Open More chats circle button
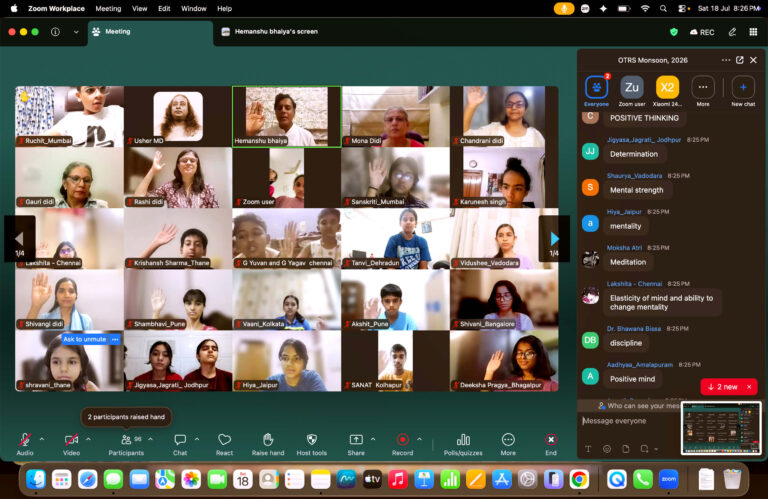This screenshot has height=499, width=768. click(703, 91)
